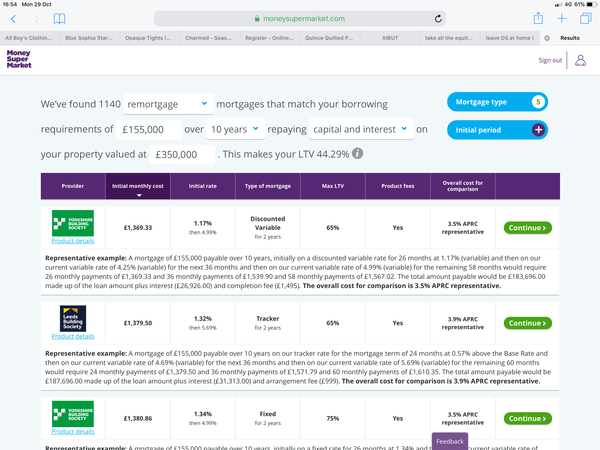Switch to Quince Quilted P tab
This screenshot has width=600, height=450.
point(330,38)
